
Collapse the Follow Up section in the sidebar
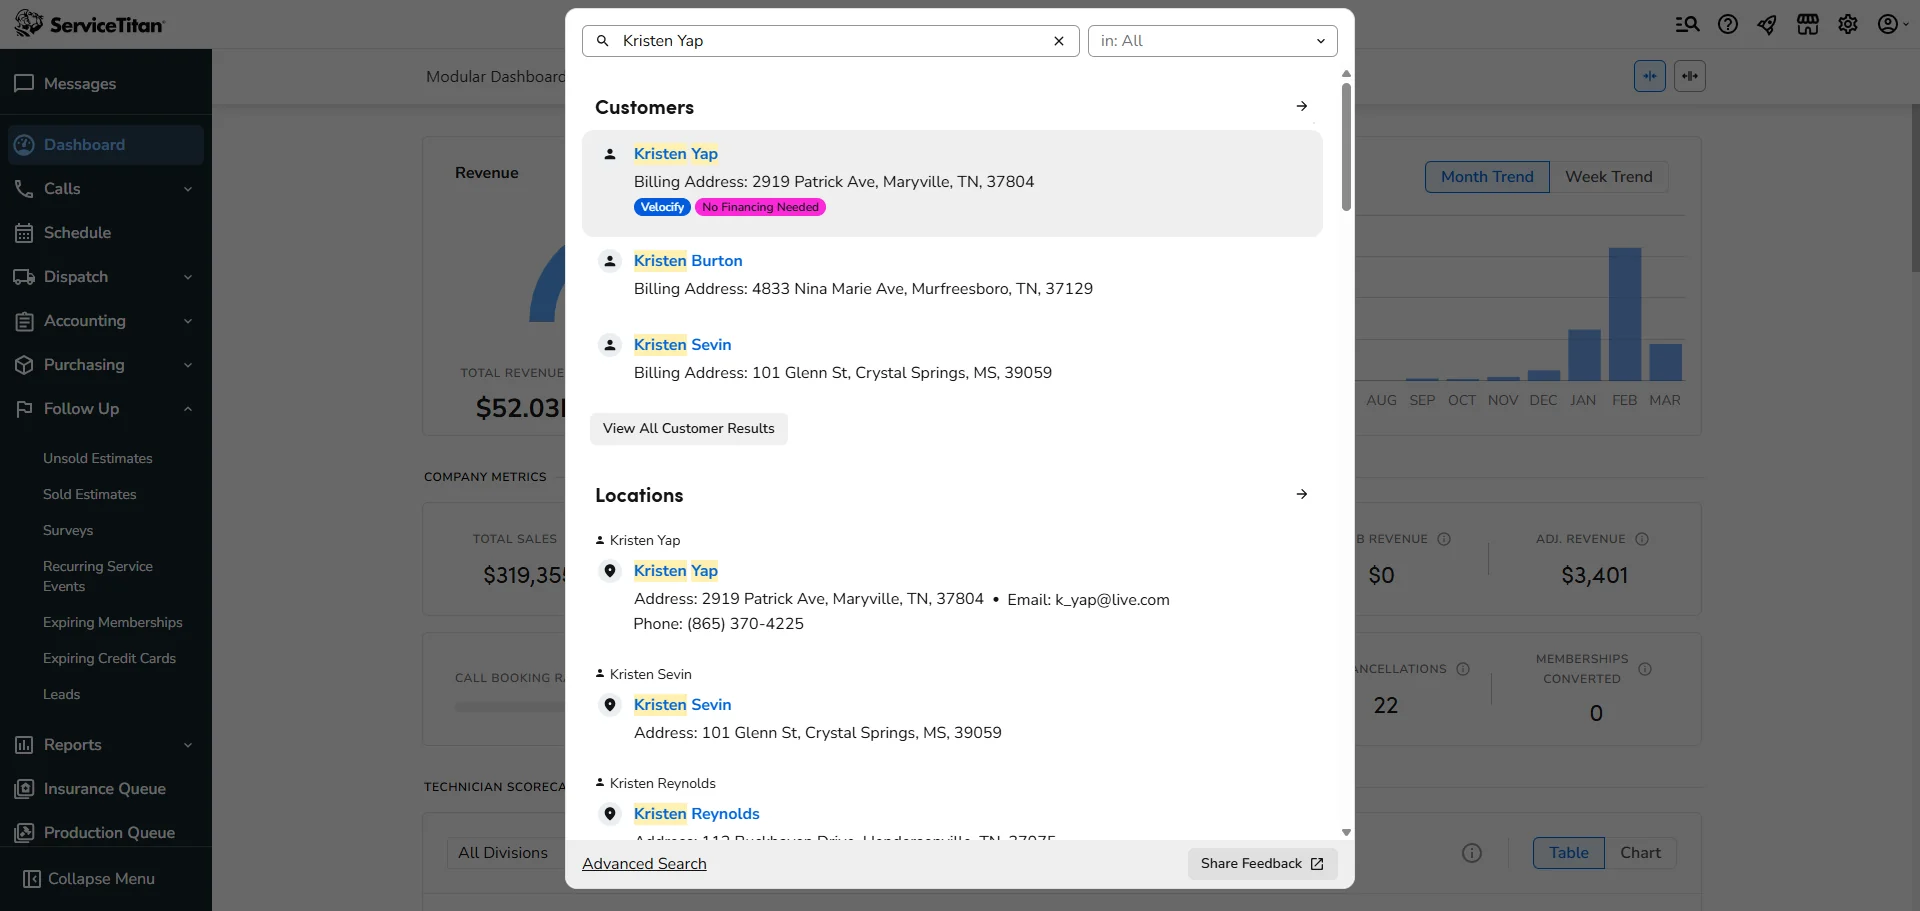click(x=104, y=409)
